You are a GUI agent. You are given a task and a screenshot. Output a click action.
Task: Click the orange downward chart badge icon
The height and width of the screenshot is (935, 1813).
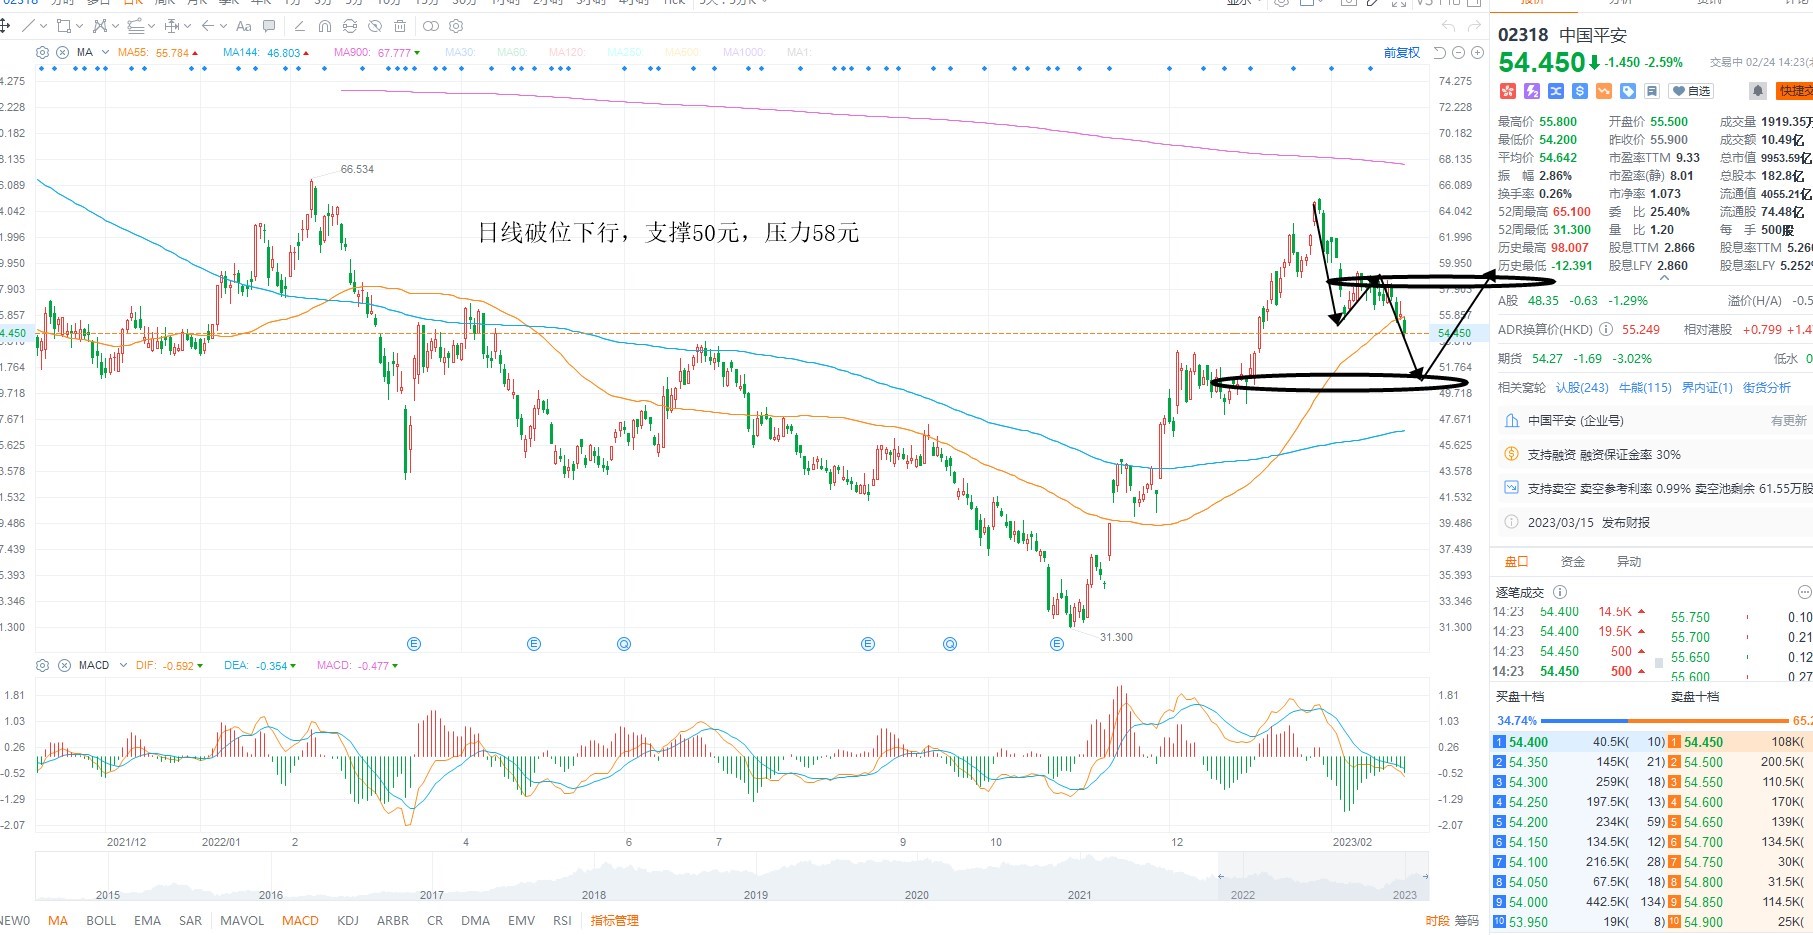tap(1603, 91)
